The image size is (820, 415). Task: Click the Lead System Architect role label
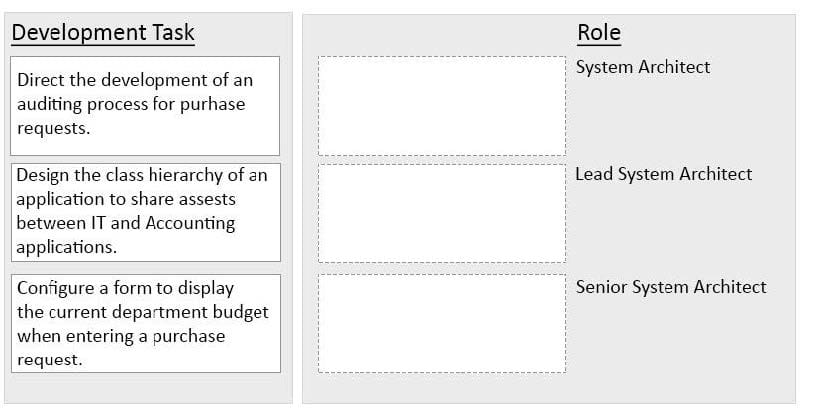(664, 174)
